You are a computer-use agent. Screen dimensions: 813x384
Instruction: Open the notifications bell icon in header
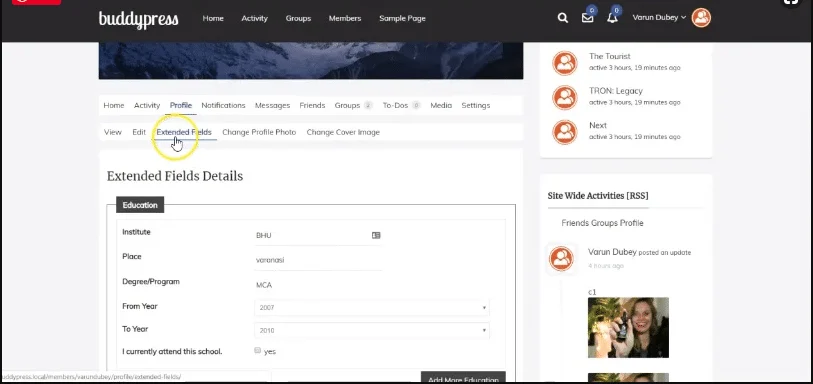click(612, 18)
